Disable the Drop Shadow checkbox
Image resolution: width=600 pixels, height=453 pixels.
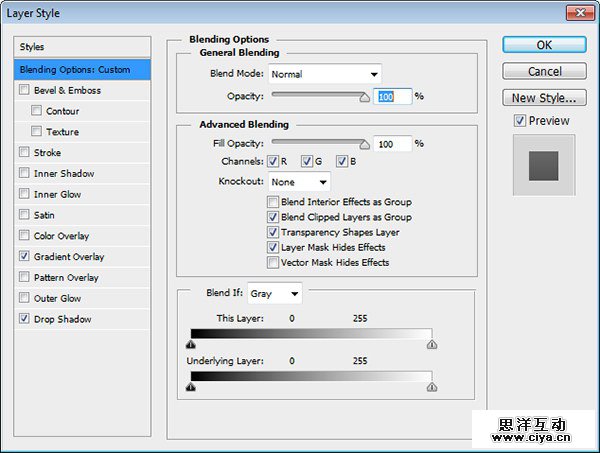pos(23,319)
